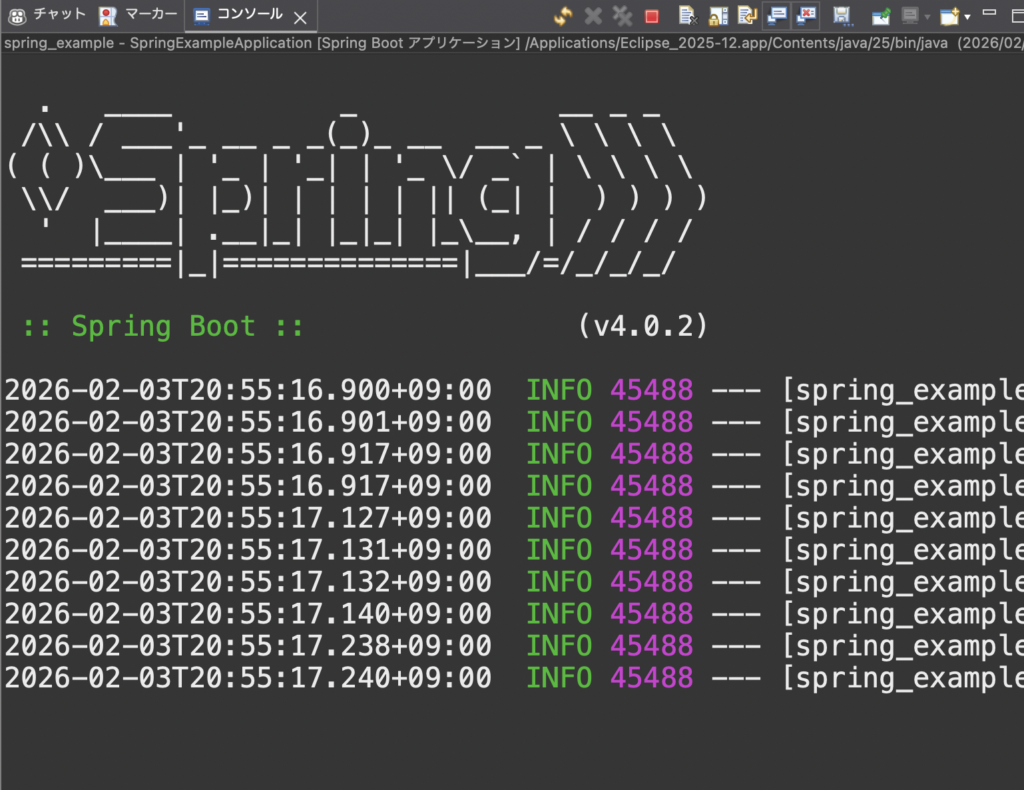Clear the console with the Clear Console icon
1024x790 pixels.
(x=687, y=16)
